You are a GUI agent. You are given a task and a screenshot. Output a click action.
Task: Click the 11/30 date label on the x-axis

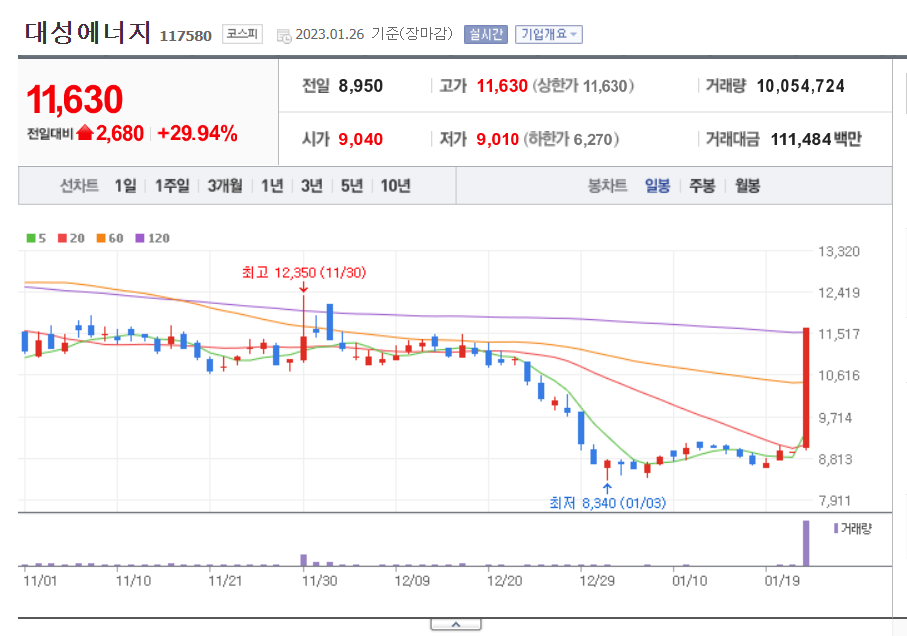click(319, 580)
